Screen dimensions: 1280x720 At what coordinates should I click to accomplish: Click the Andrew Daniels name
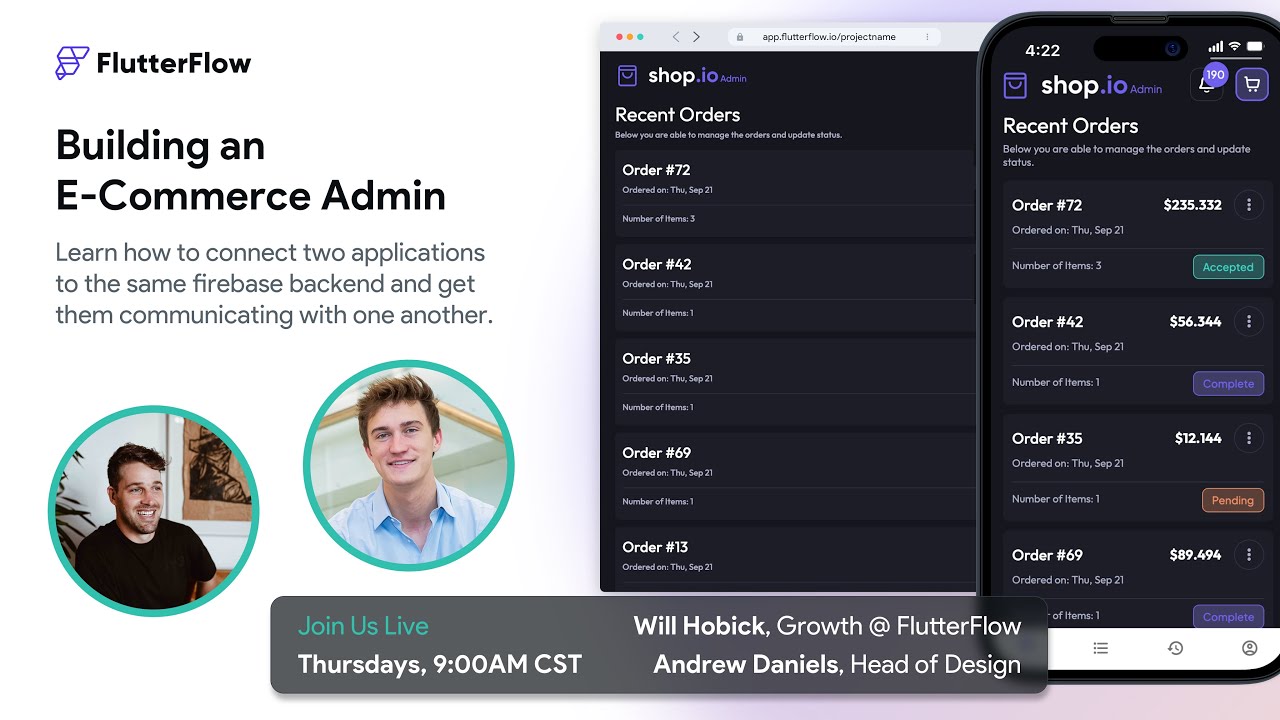click(746, 664)
